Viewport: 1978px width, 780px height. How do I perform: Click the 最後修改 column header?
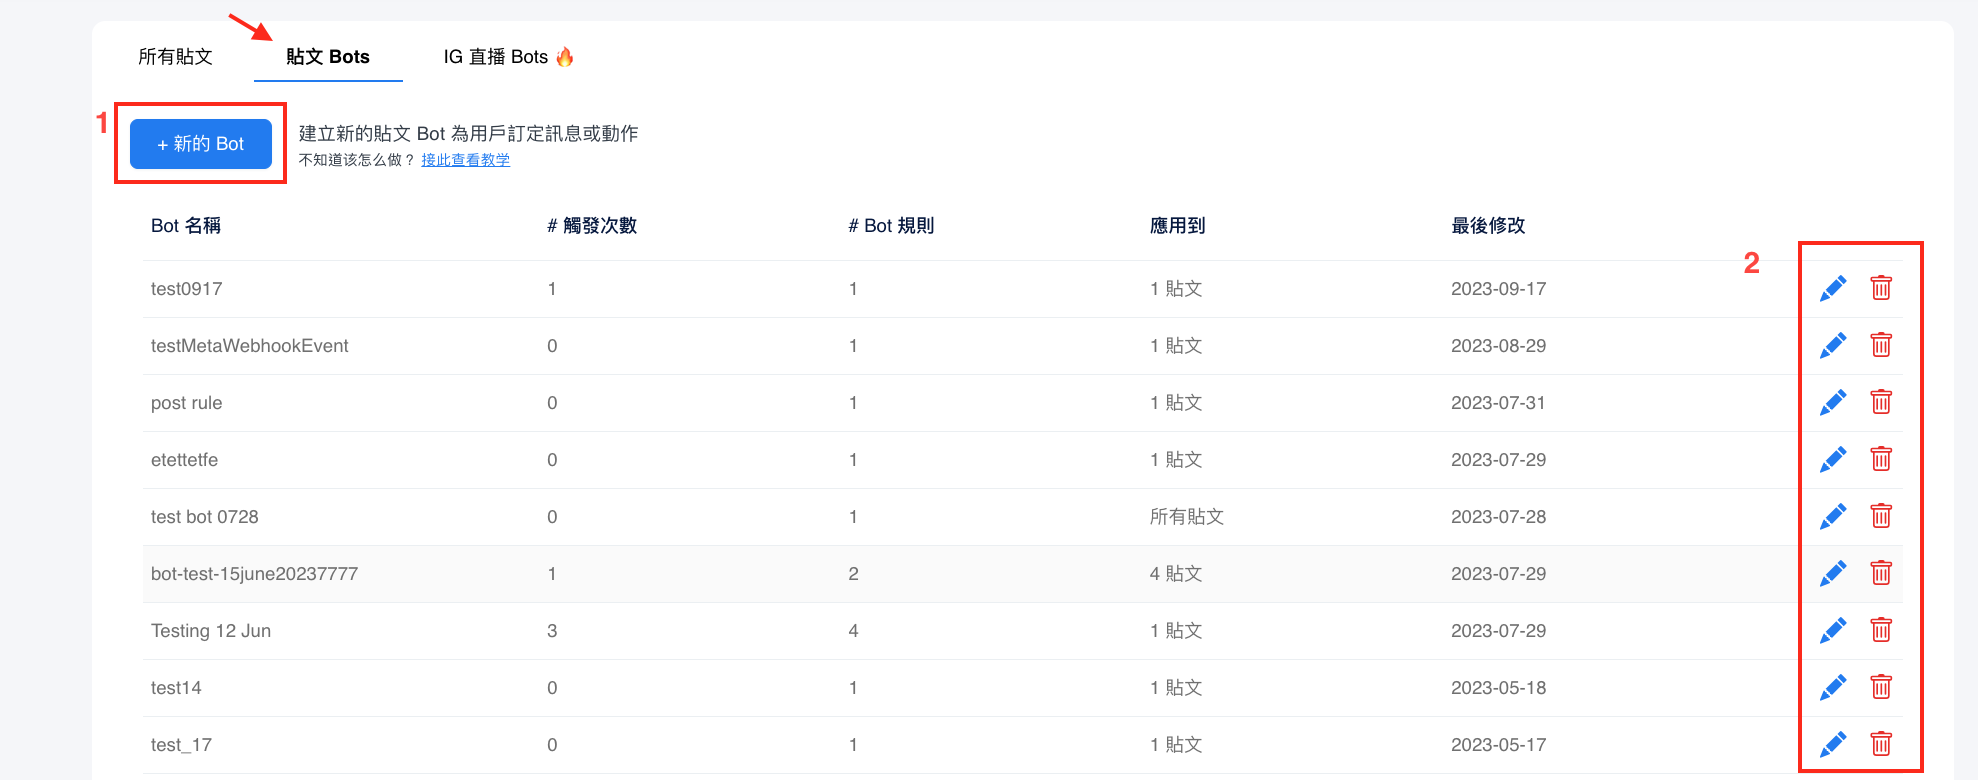click(x=1488, y=226)
